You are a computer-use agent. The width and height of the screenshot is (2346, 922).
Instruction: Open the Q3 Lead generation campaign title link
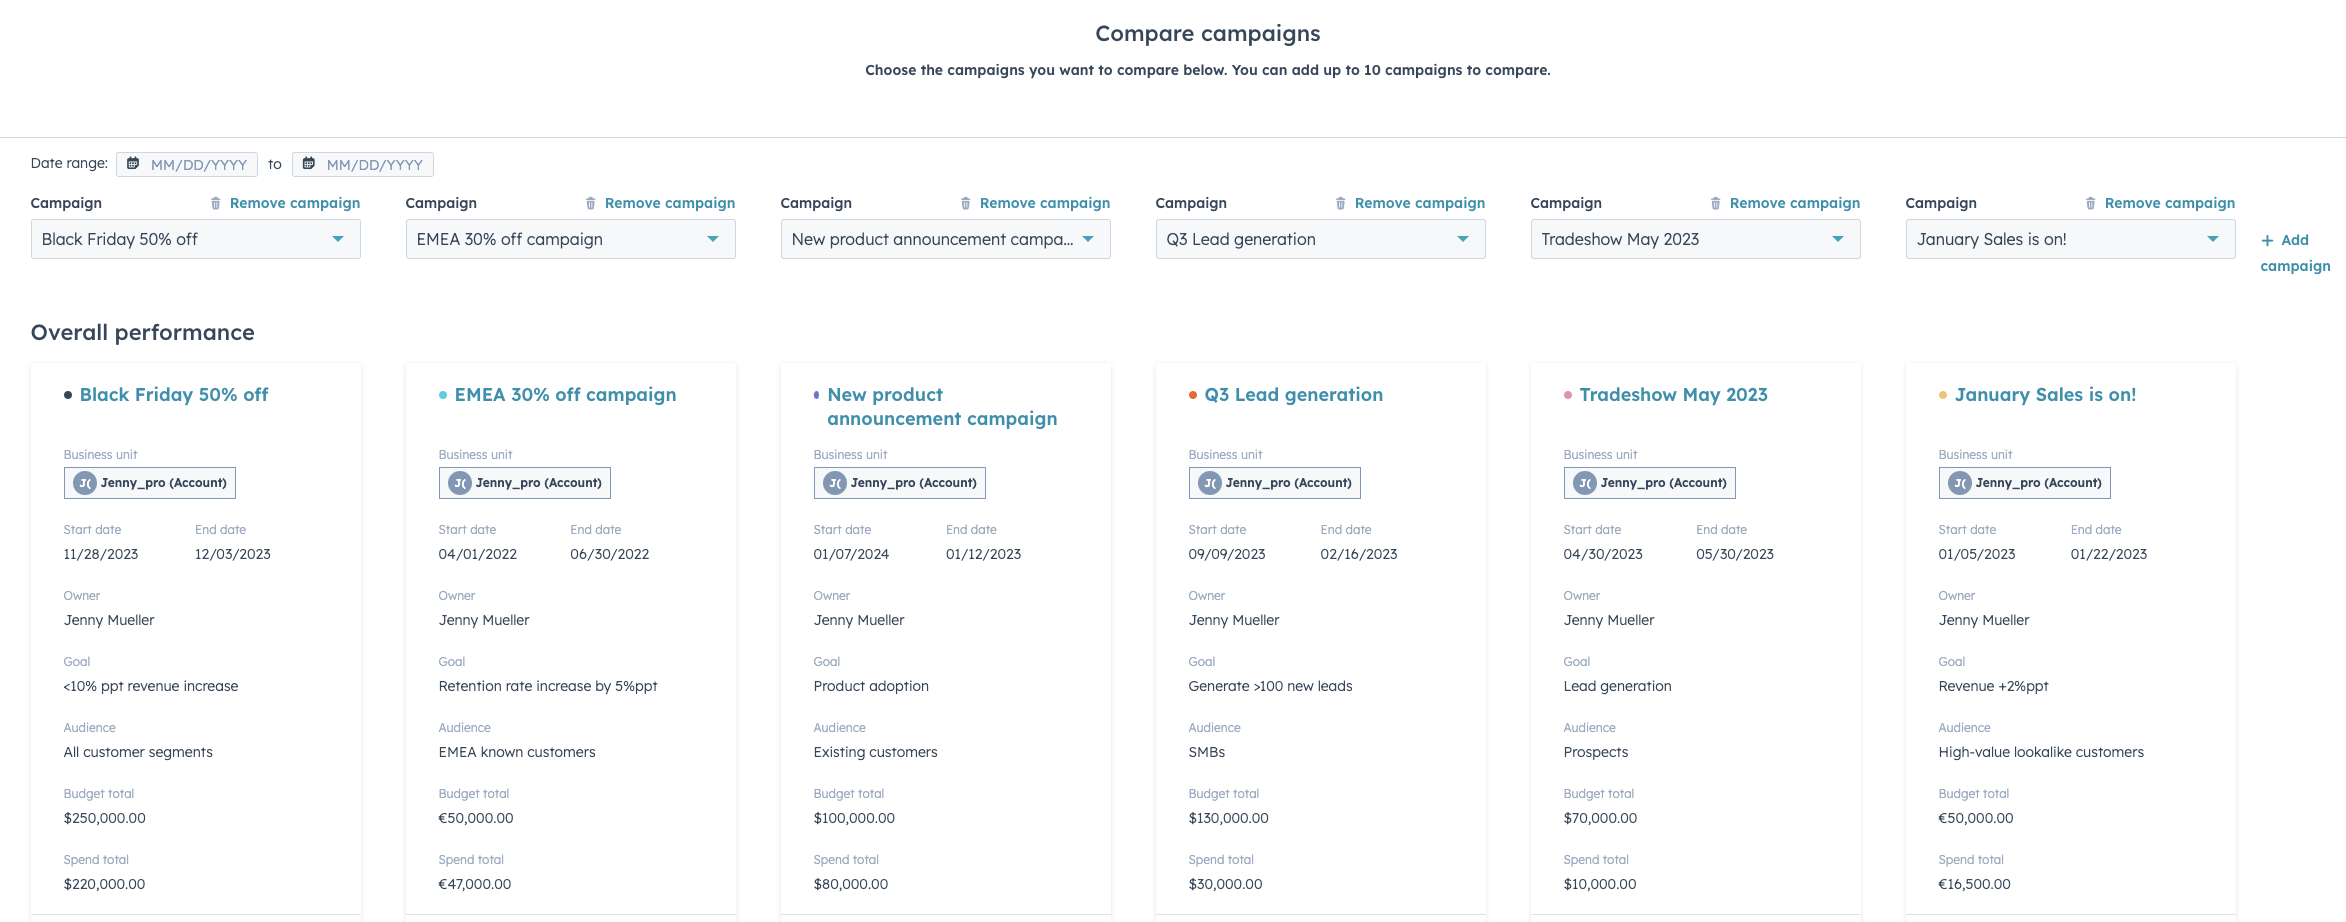1294,394
